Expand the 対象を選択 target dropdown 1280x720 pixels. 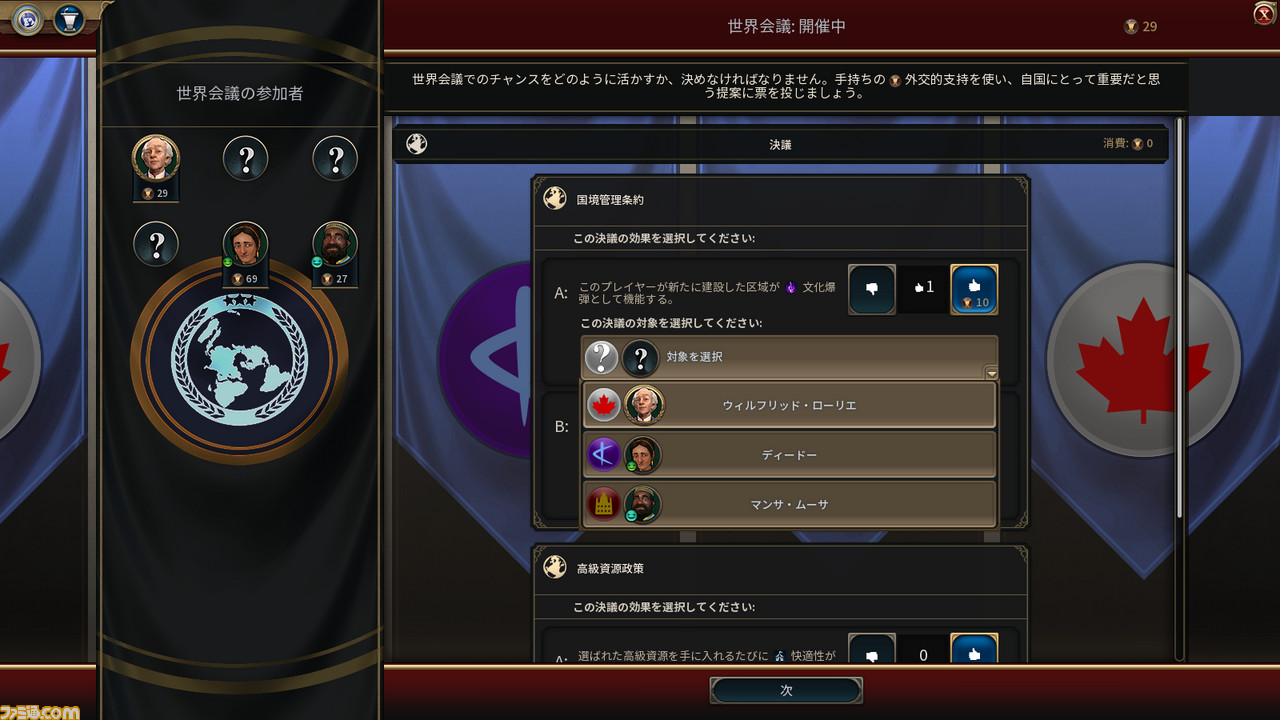click(790, 357)
